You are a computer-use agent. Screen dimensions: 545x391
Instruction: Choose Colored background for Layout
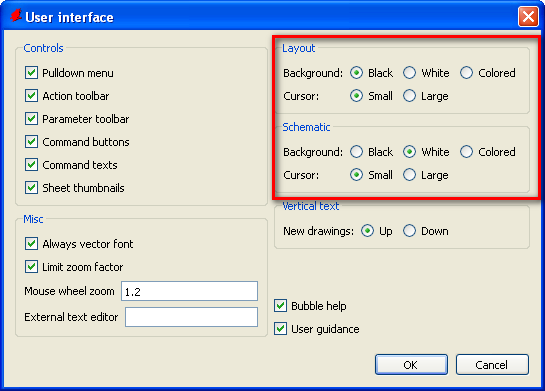pos(466,73)
